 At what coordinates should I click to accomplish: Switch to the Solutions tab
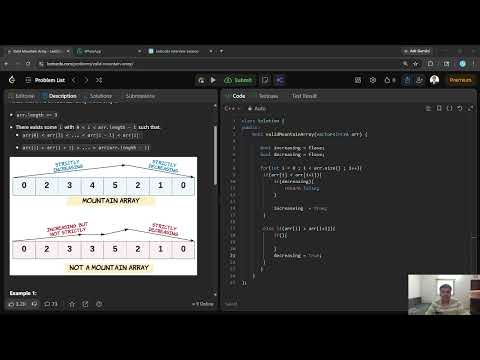tap(98, 96)
